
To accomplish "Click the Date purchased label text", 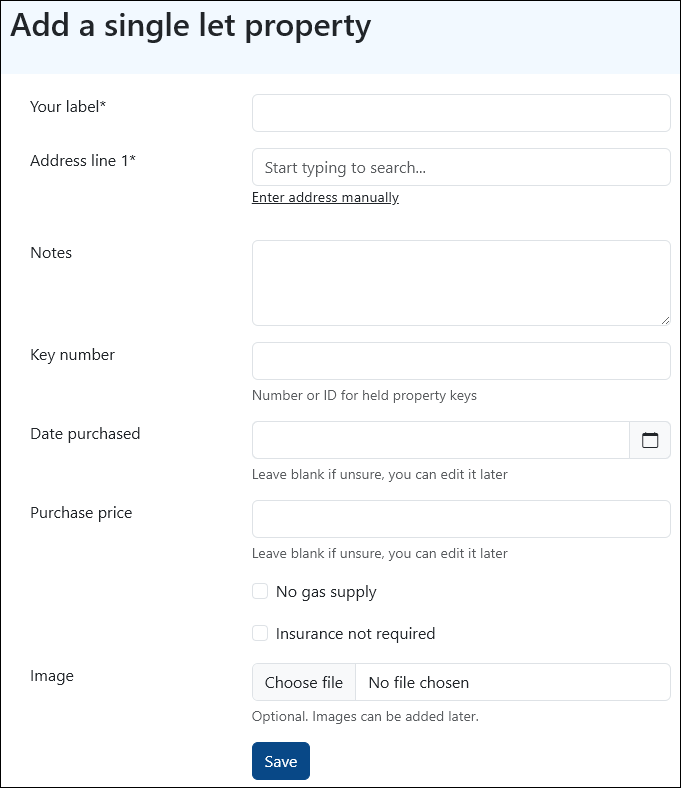I will [85, 434].
